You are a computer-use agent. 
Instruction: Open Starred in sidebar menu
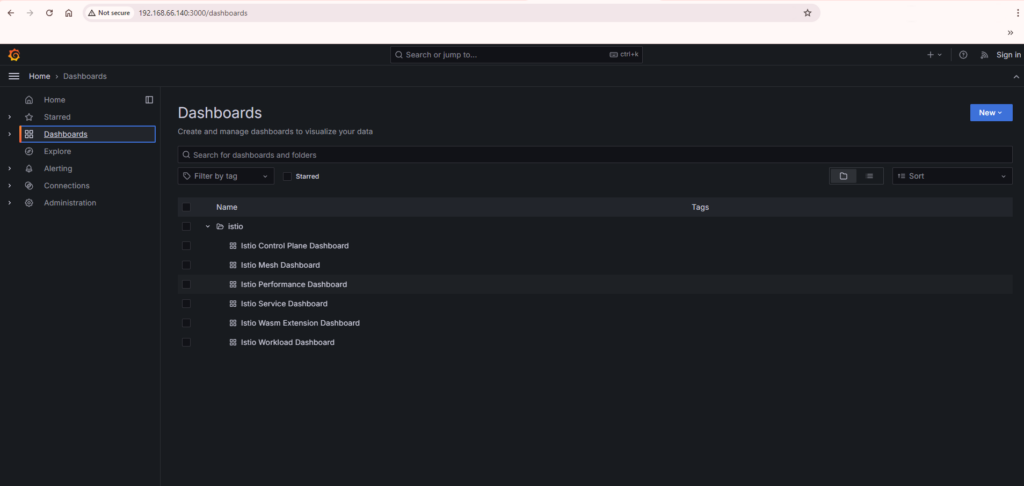(57, 117)
